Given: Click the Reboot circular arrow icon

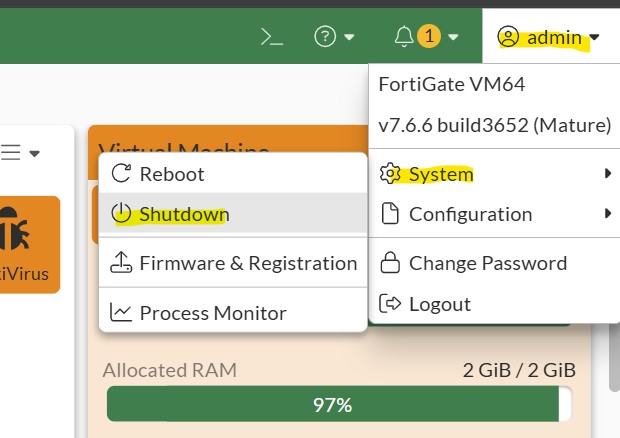Looking at the screenshot, I should (121, 174).
